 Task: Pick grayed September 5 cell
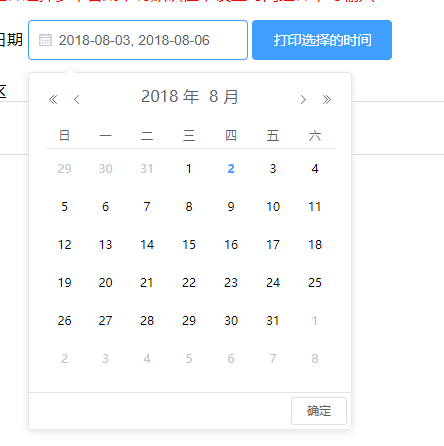click(x=189, y=359)
